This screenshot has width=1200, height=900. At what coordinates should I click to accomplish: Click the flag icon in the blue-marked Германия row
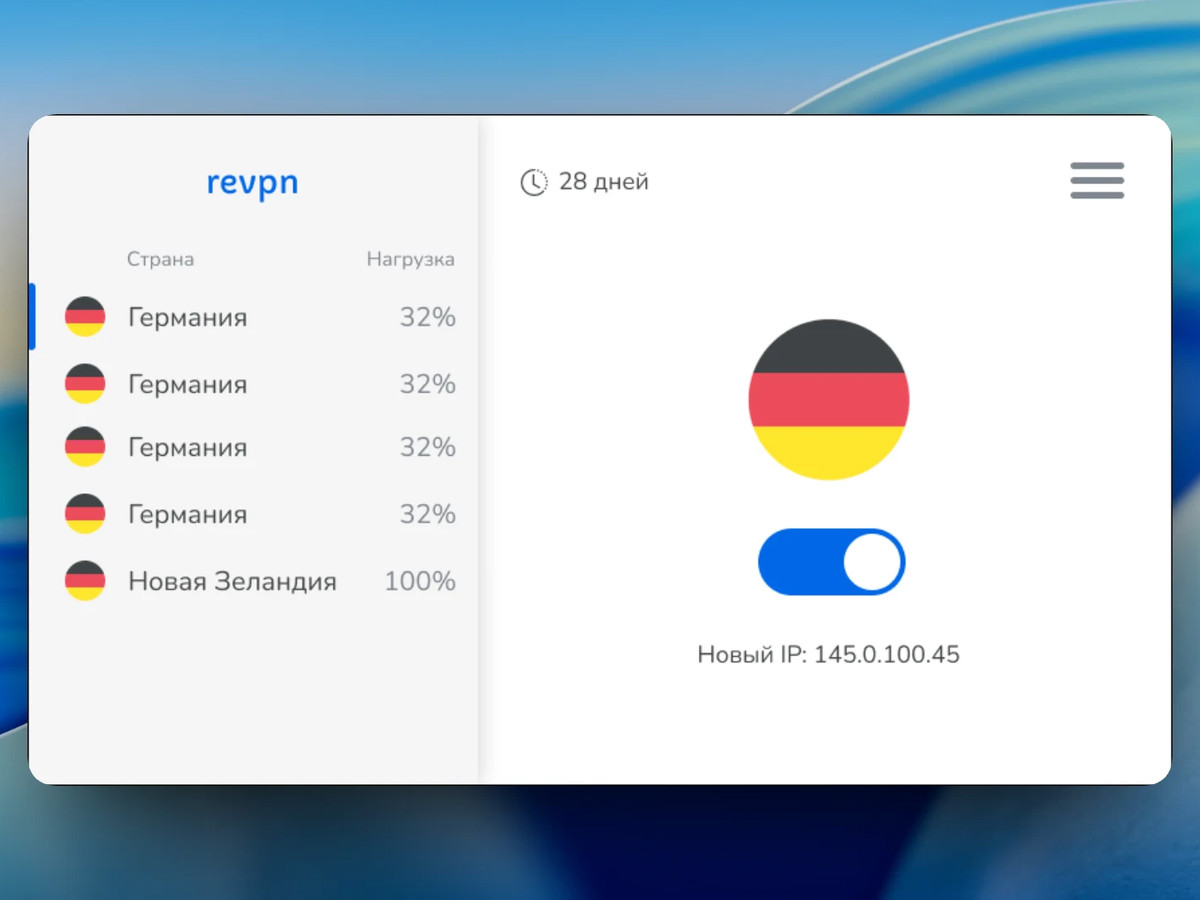[x=85, y=317]
